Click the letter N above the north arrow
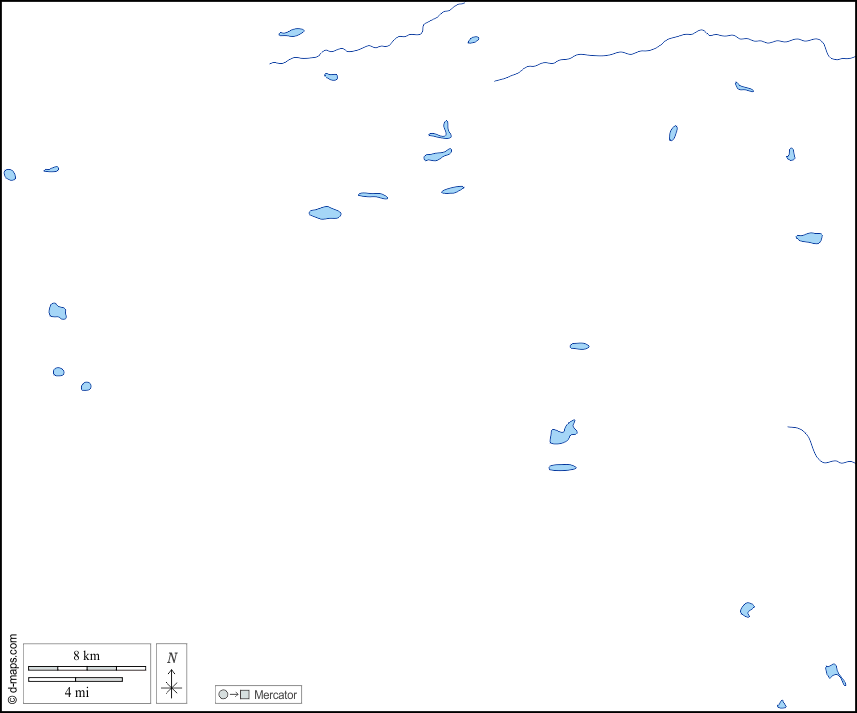Viewport: 857px width, 713px height. [172, 658]
